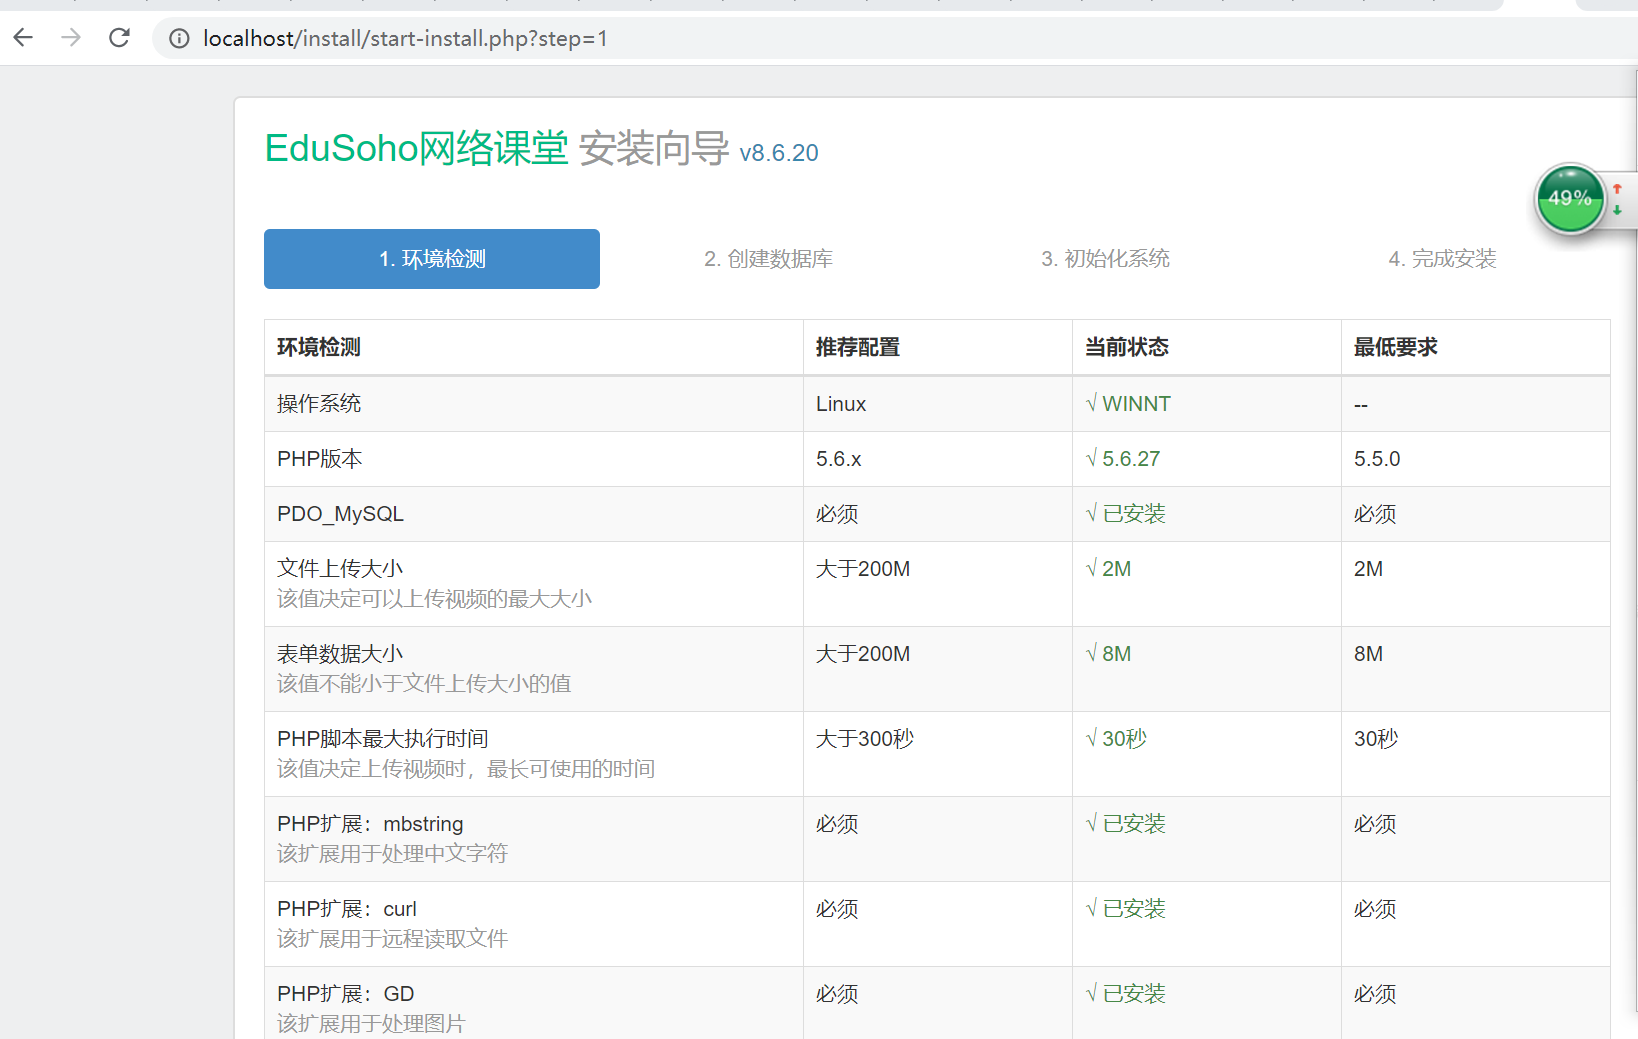Click "必须" in curl recommended column
The image size is (1638, 1039).
[837, 909]
